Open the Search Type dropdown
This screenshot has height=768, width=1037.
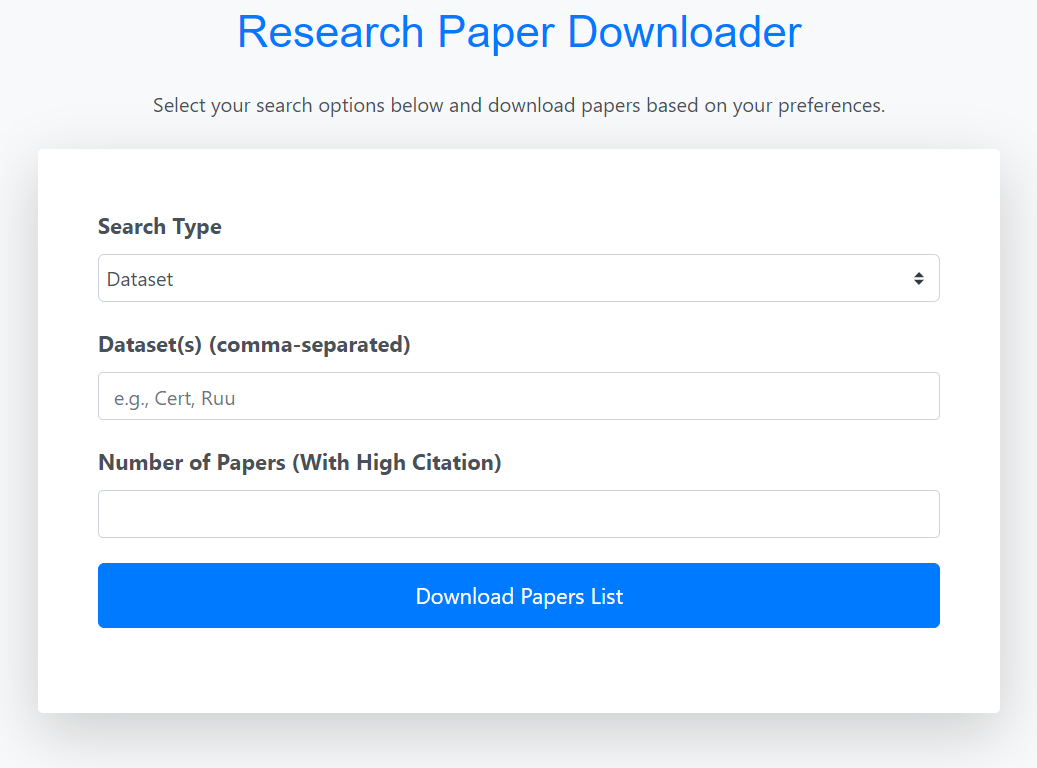(x=518, y=278)
